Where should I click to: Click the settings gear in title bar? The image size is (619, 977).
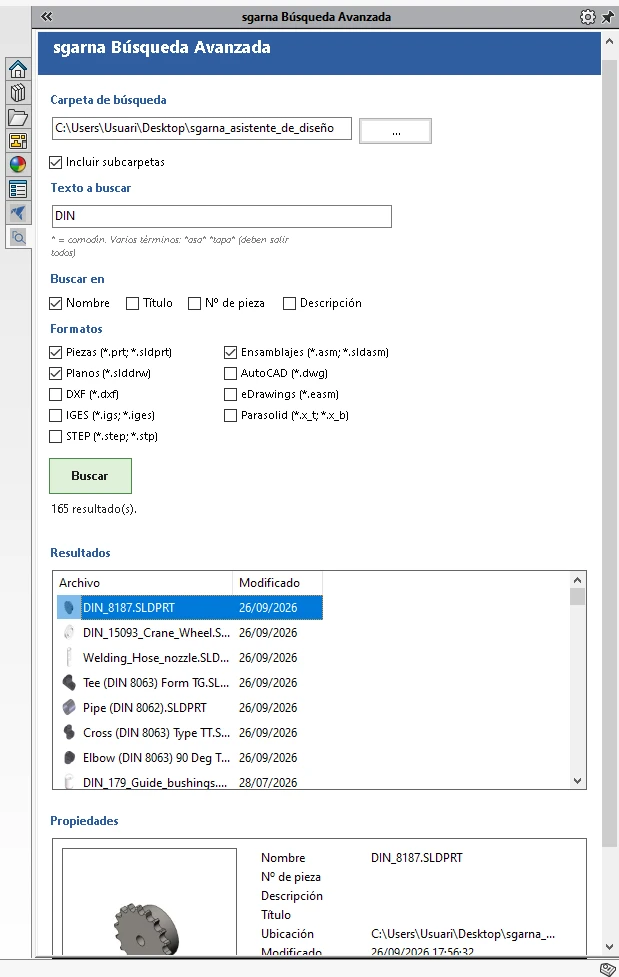tap(587, 17)
